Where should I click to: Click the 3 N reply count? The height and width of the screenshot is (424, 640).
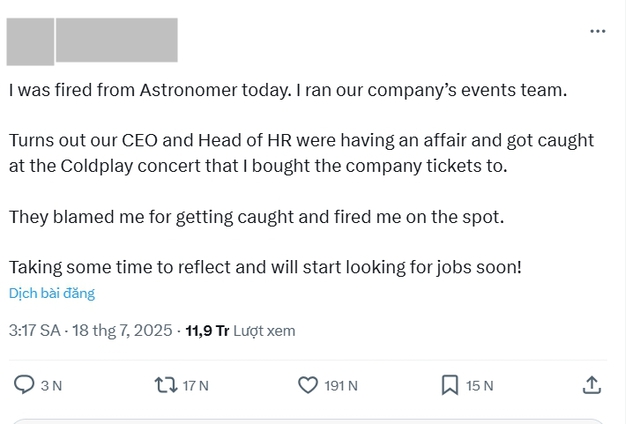click(x=51, y=386)
